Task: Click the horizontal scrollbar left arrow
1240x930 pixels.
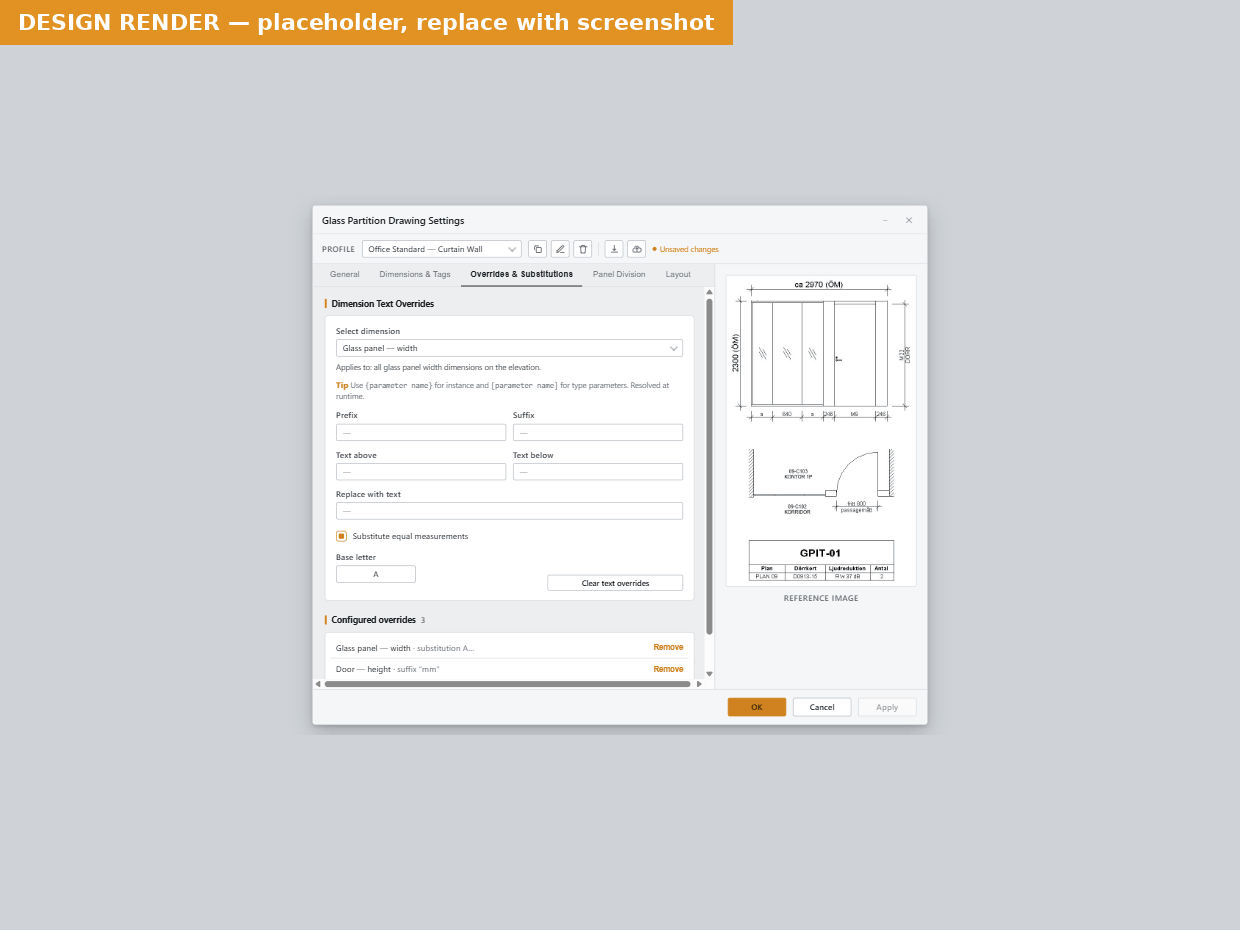Action: coord(318,684)
